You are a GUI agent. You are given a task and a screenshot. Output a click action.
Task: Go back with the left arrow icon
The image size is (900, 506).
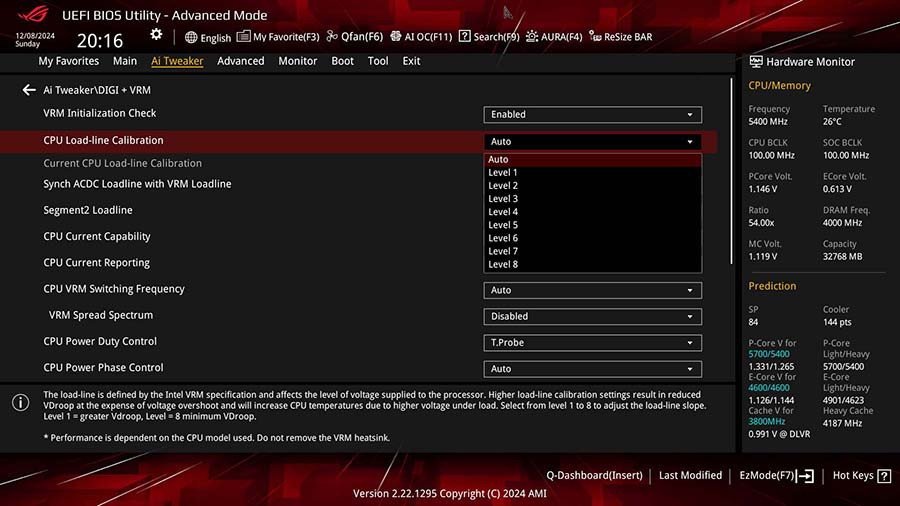[29, 90]
